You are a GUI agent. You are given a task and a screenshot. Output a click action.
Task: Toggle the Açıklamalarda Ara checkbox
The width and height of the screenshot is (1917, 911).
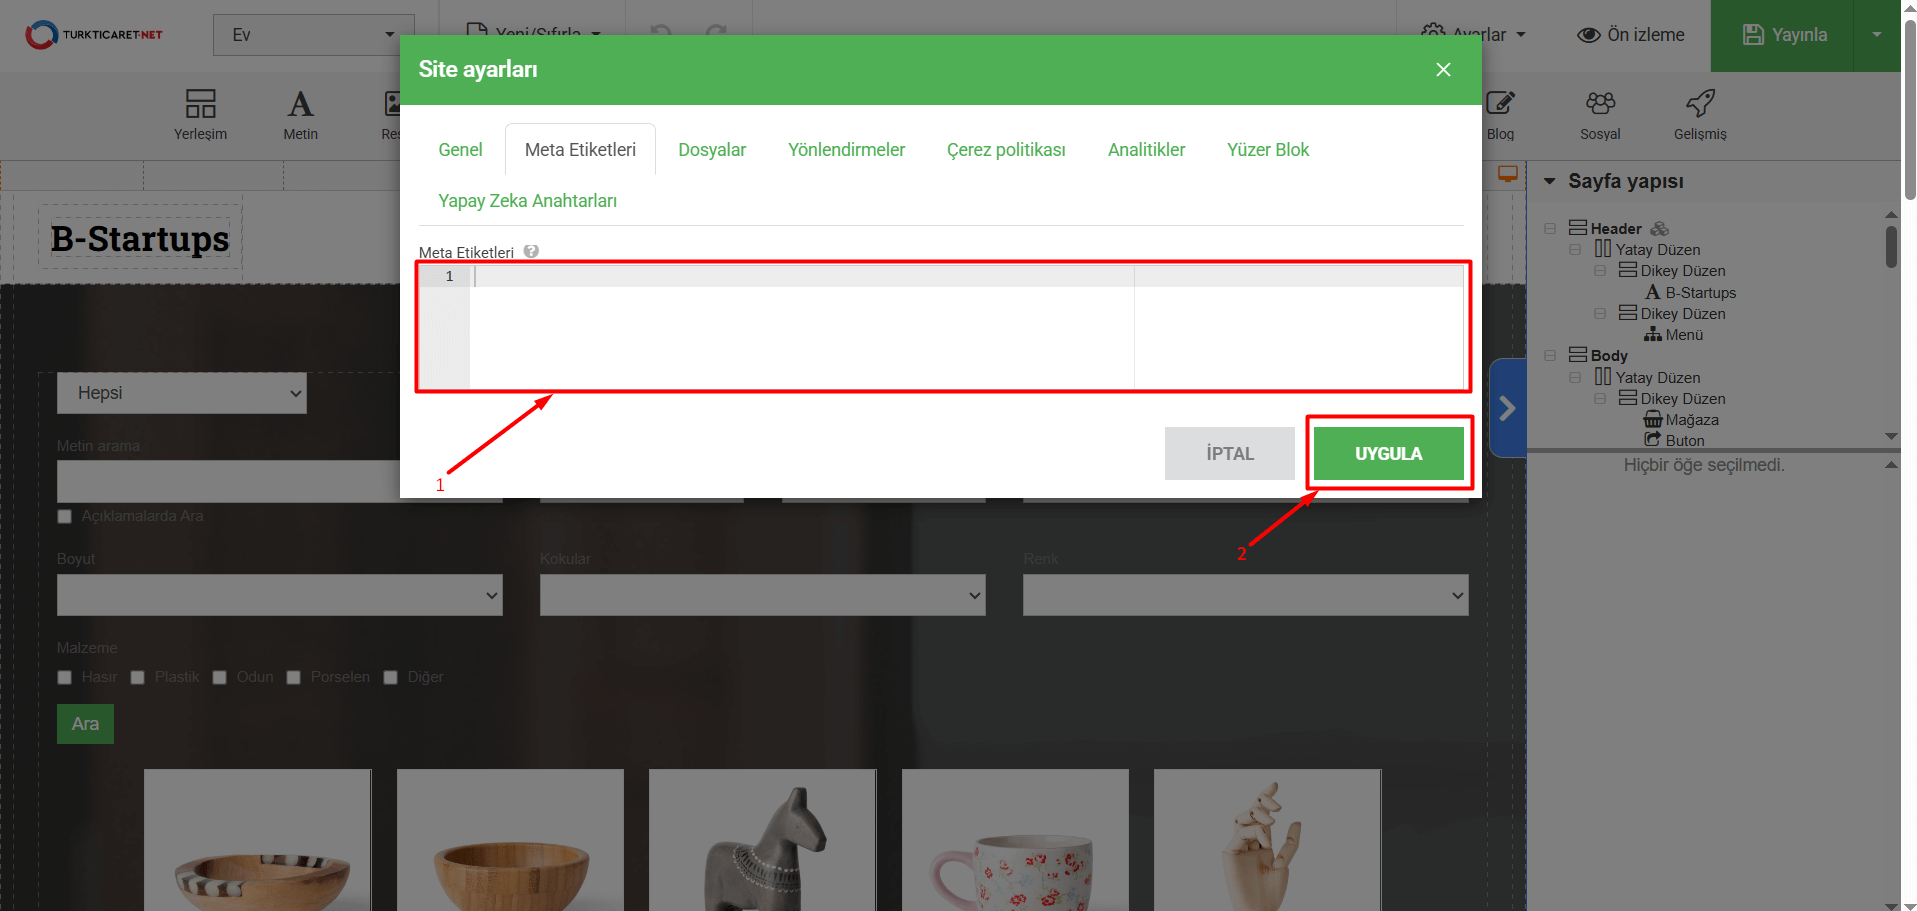tap(65, 516)
